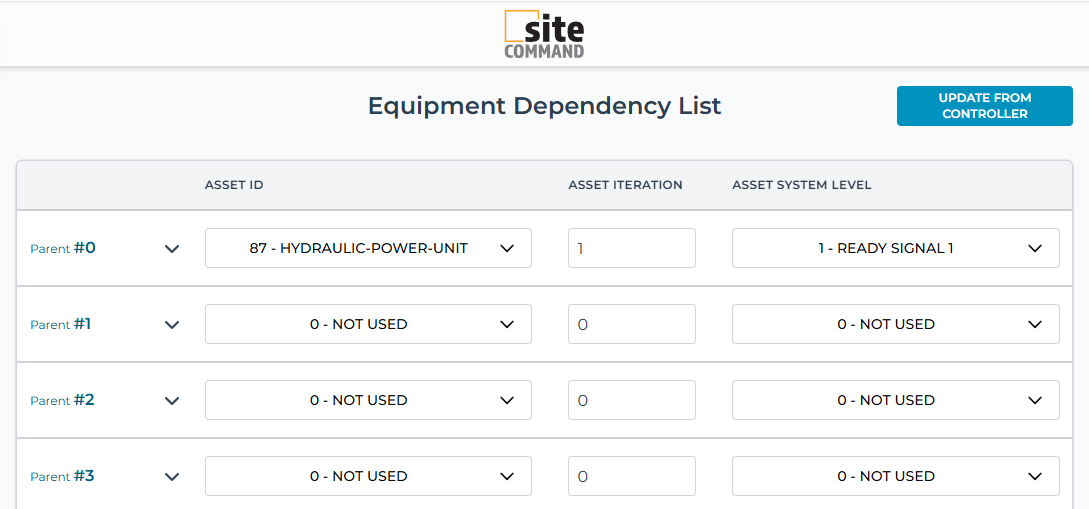Open Parent #3 Asset System Level dropdown
This screenshot has width=1089, height=509.
(x=895, y=476)
